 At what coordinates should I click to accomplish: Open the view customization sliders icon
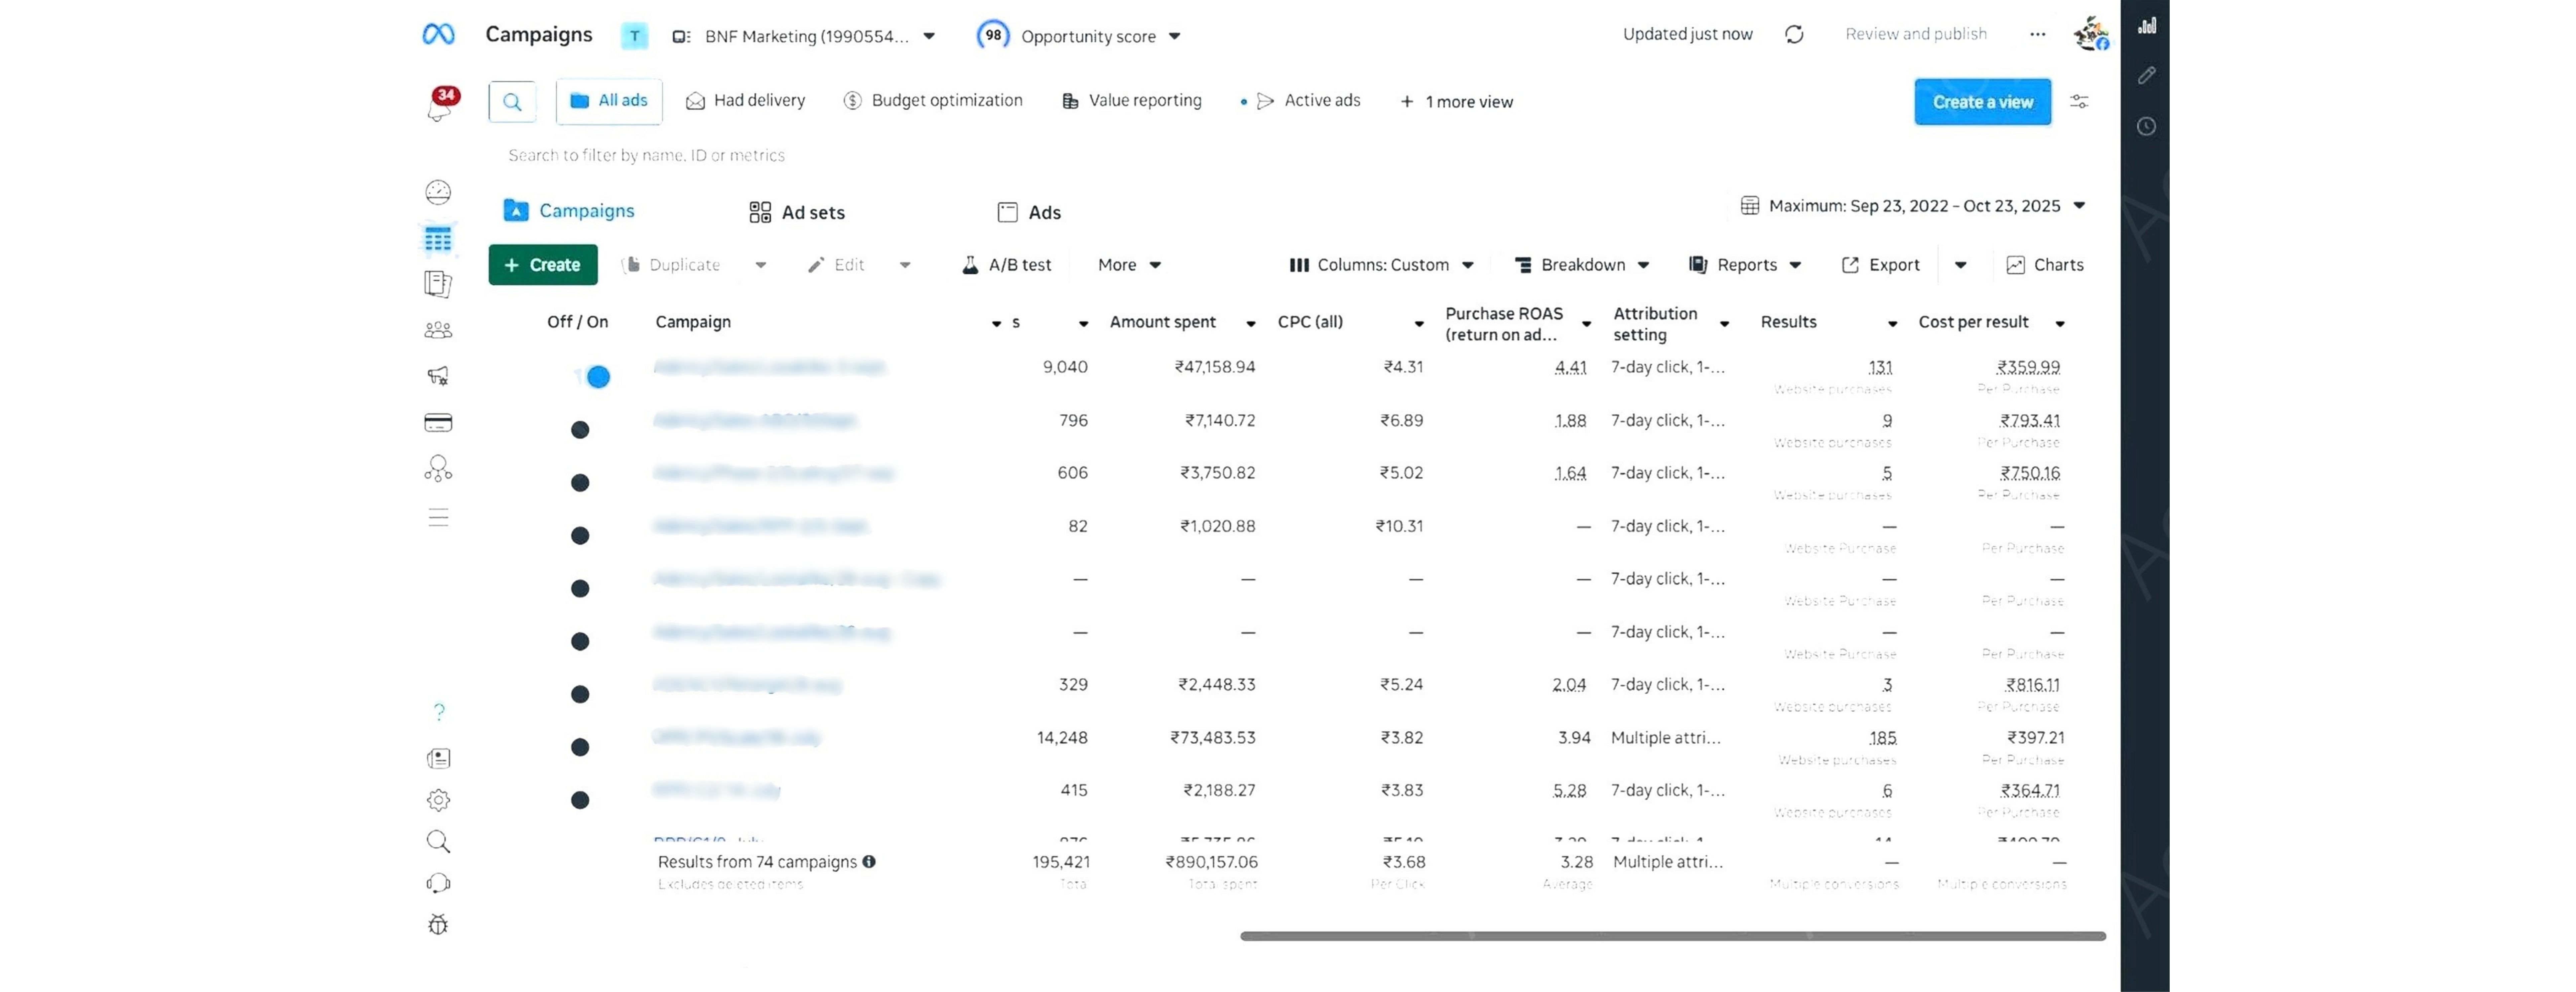click(2079, 102)
